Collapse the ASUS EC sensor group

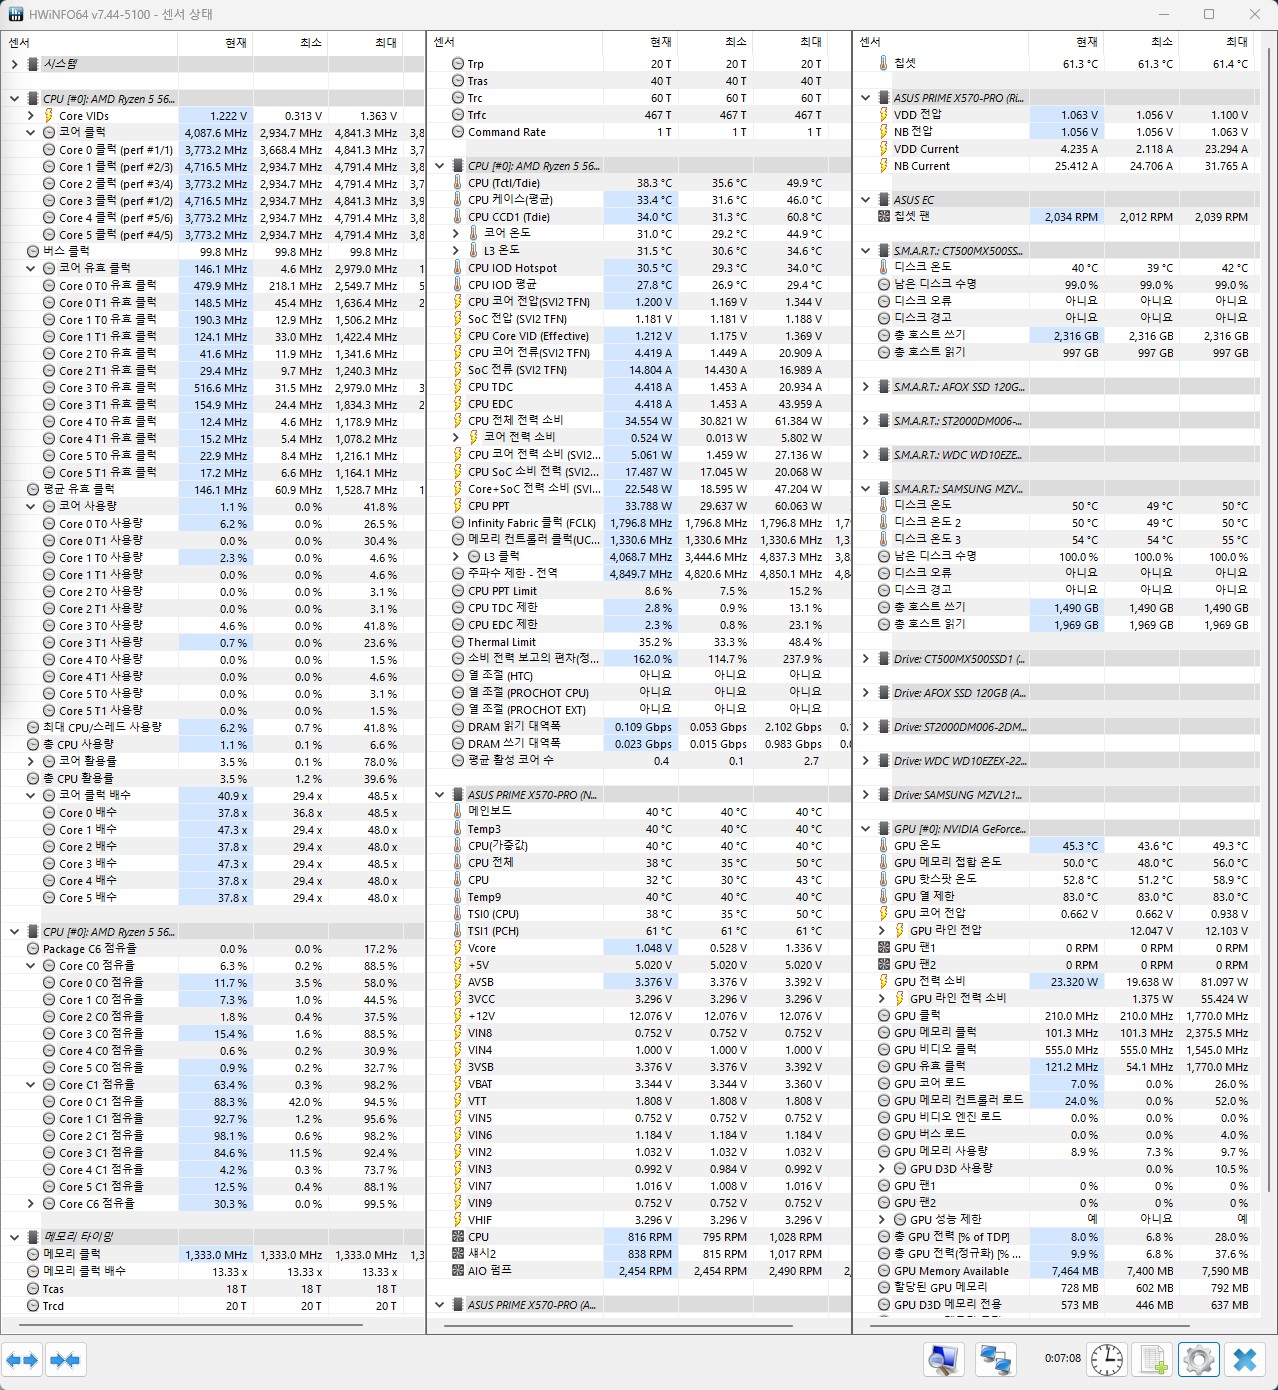tap(866, 200)
